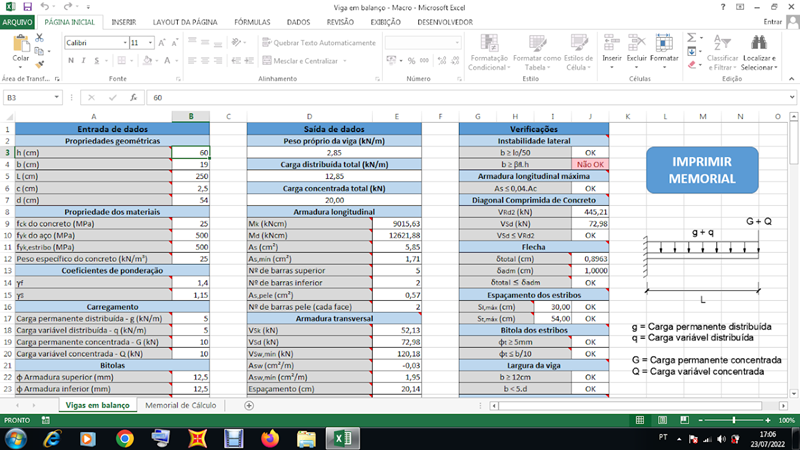Screen dimensions: 800x450
Task: Click the IMPRIMIR MEMORIAL button
Action: pyautogui.click(x=702, y=170)
